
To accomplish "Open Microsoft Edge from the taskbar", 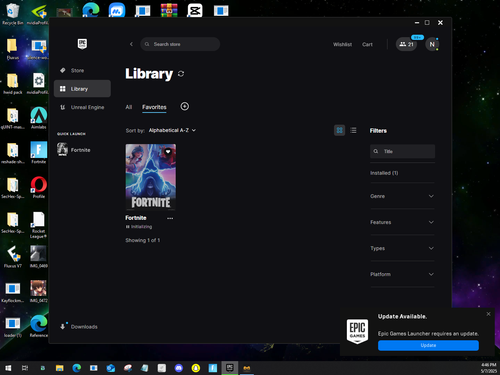I will tap(77, 368).
